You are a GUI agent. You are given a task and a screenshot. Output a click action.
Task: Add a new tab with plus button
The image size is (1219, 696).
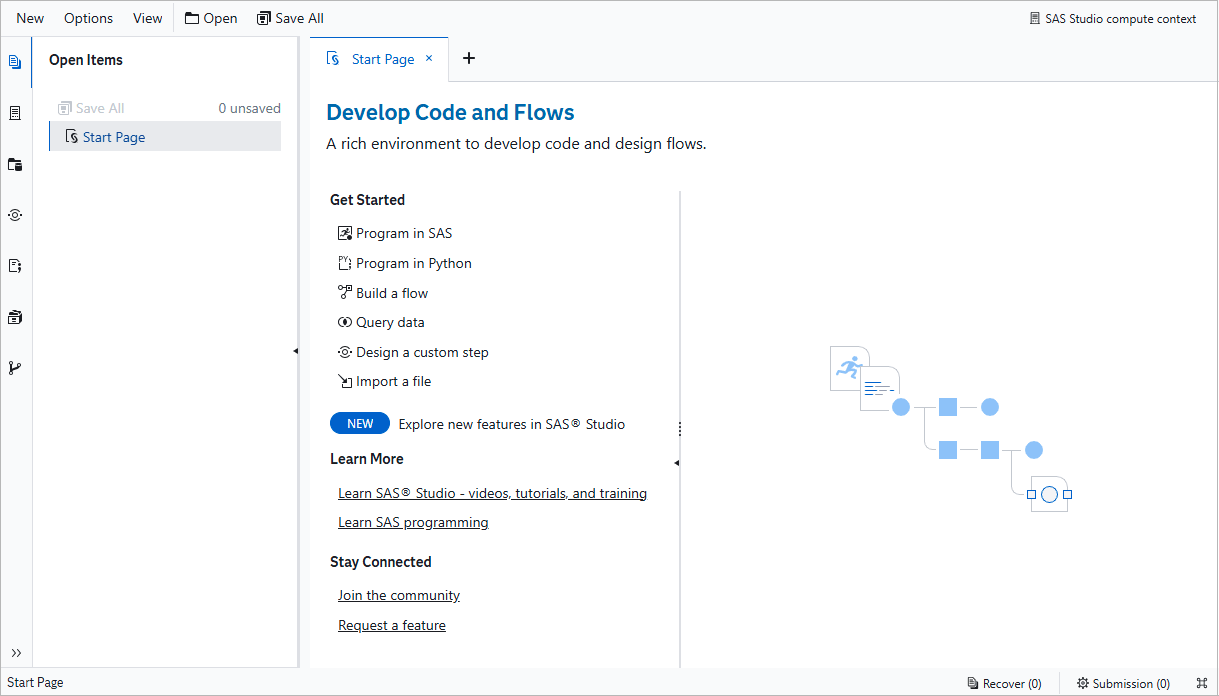[x=468, y=58]
